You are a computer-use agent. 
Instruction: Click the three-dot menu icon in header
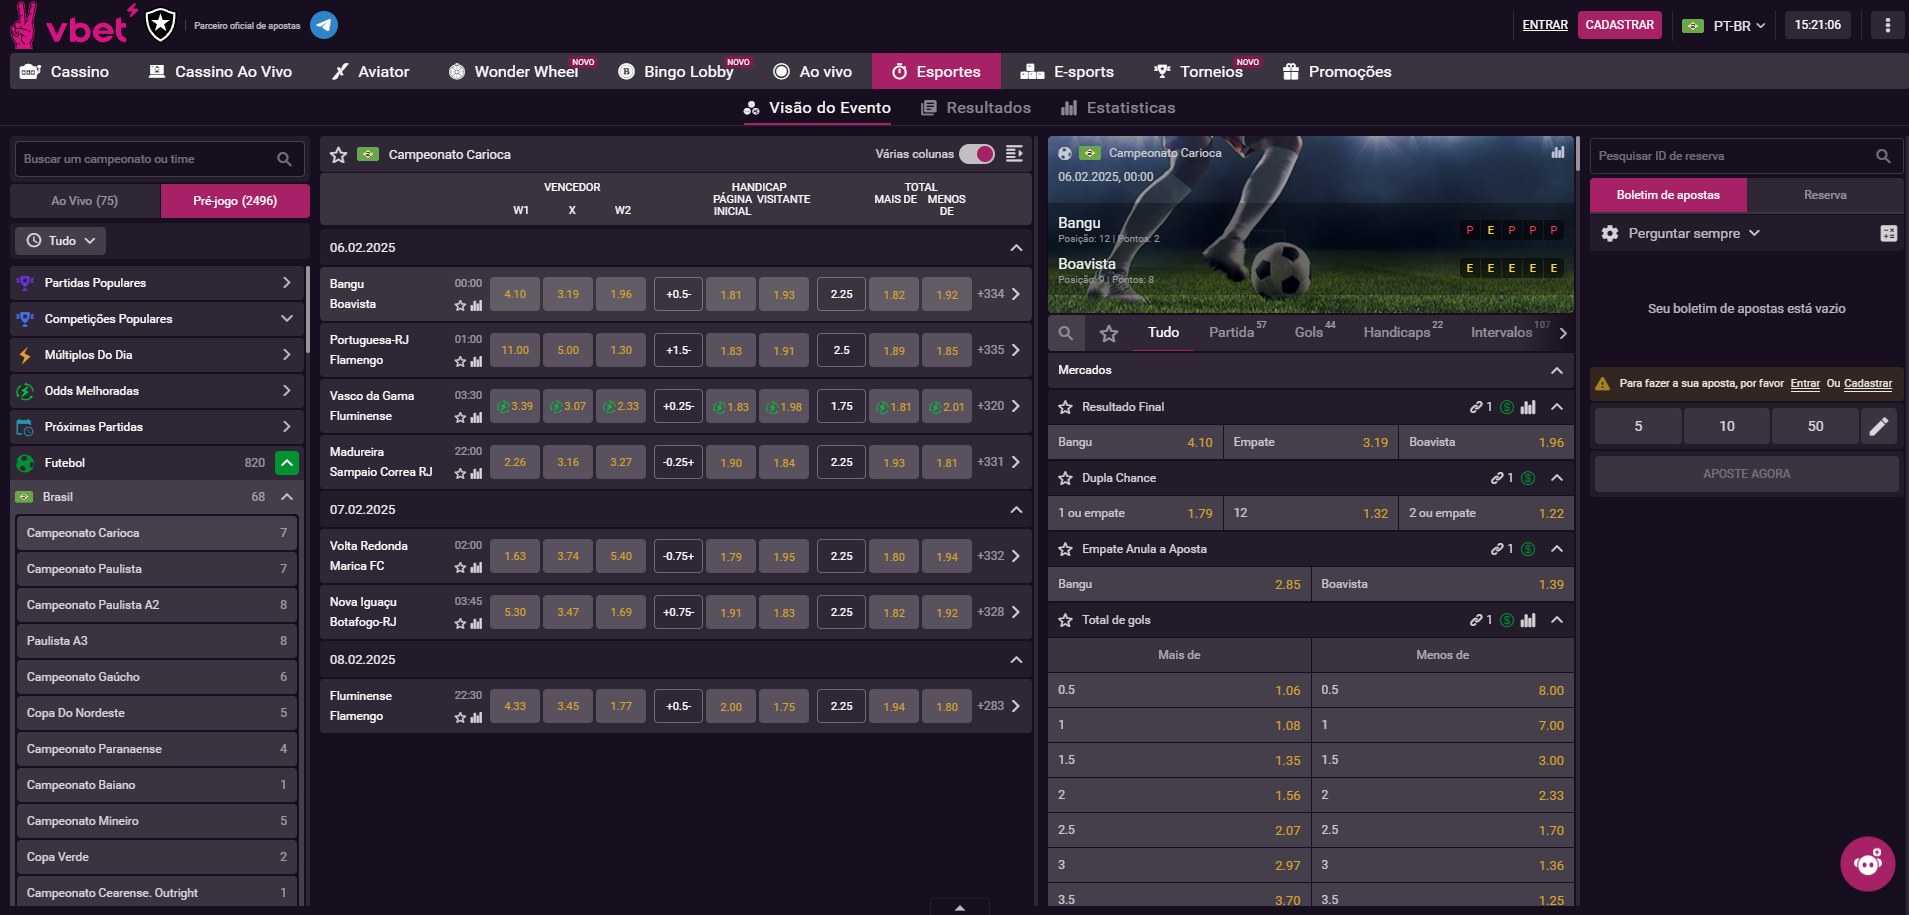coord(1887,25)
